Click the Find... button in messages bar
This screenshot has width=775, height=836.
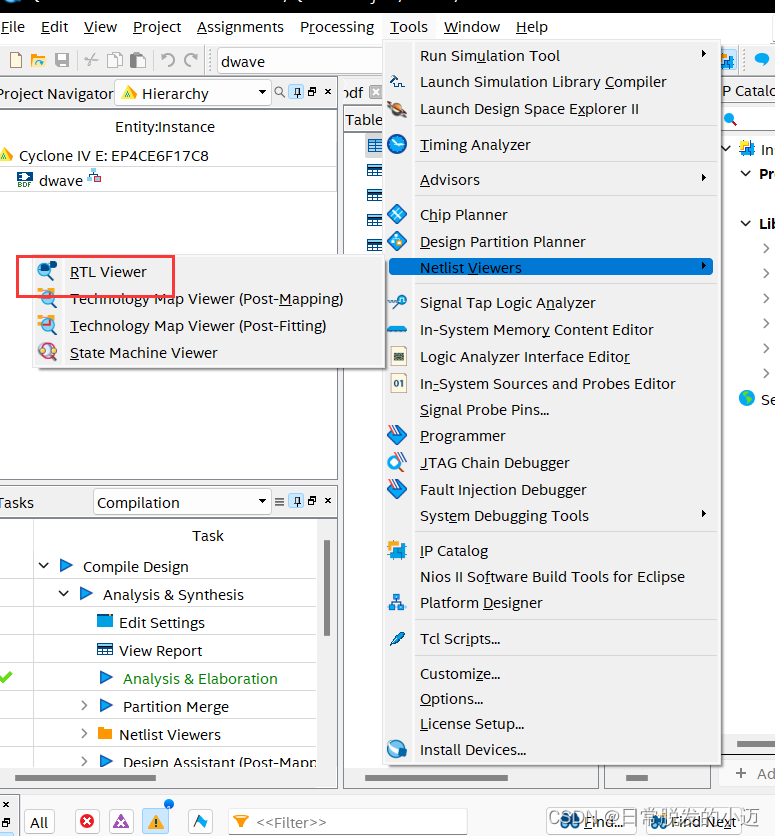pyautogui.click(x=593, y=821)
